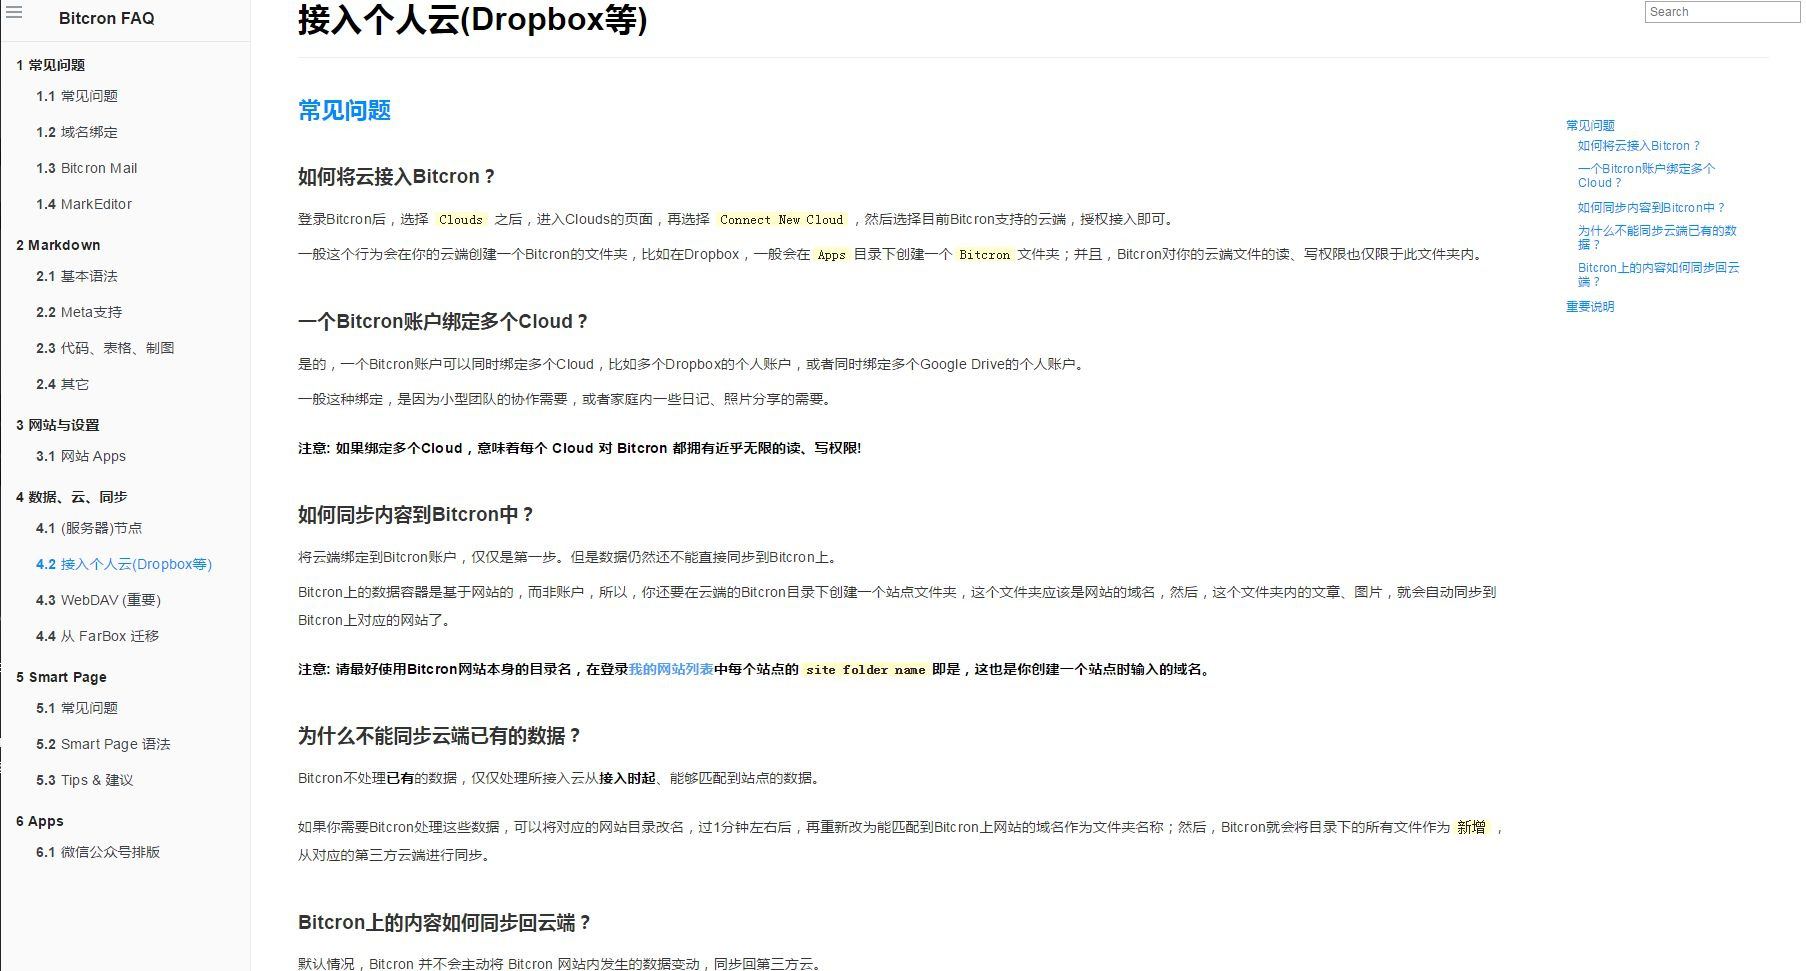Click heading Bitcron上的内容如何同步回云端？
This screenshot has width=1806, height=971.
[445, 923]
